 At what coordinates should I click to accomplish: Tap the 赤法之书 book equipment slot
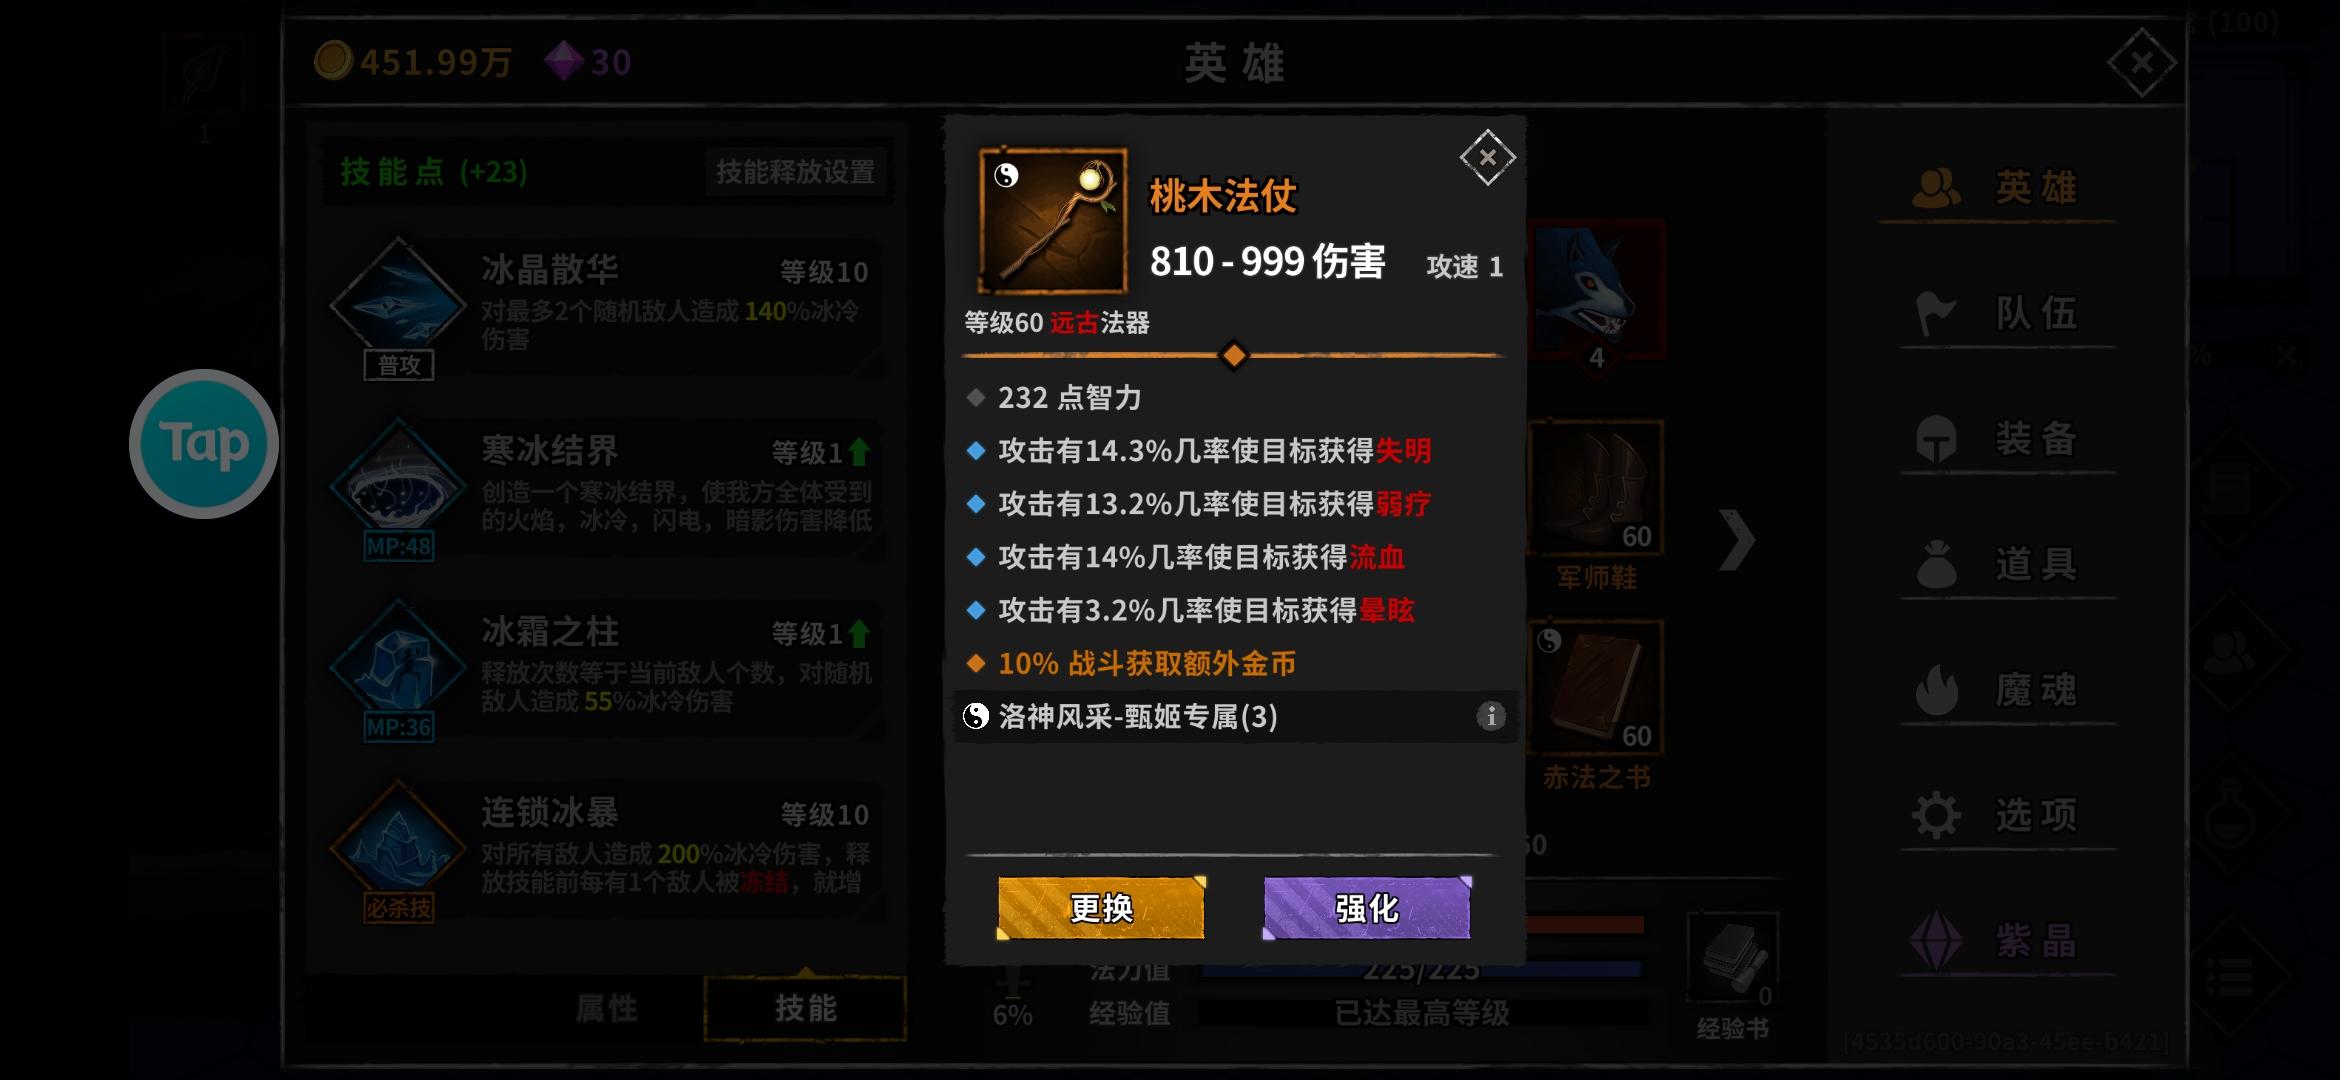click(x=1596, y=687)
